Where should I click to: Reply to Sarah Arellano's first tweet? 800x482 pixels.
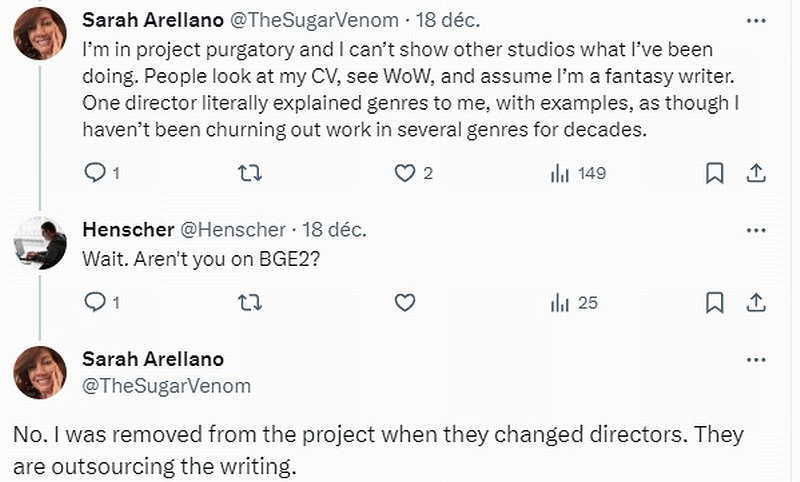point(95,173)
